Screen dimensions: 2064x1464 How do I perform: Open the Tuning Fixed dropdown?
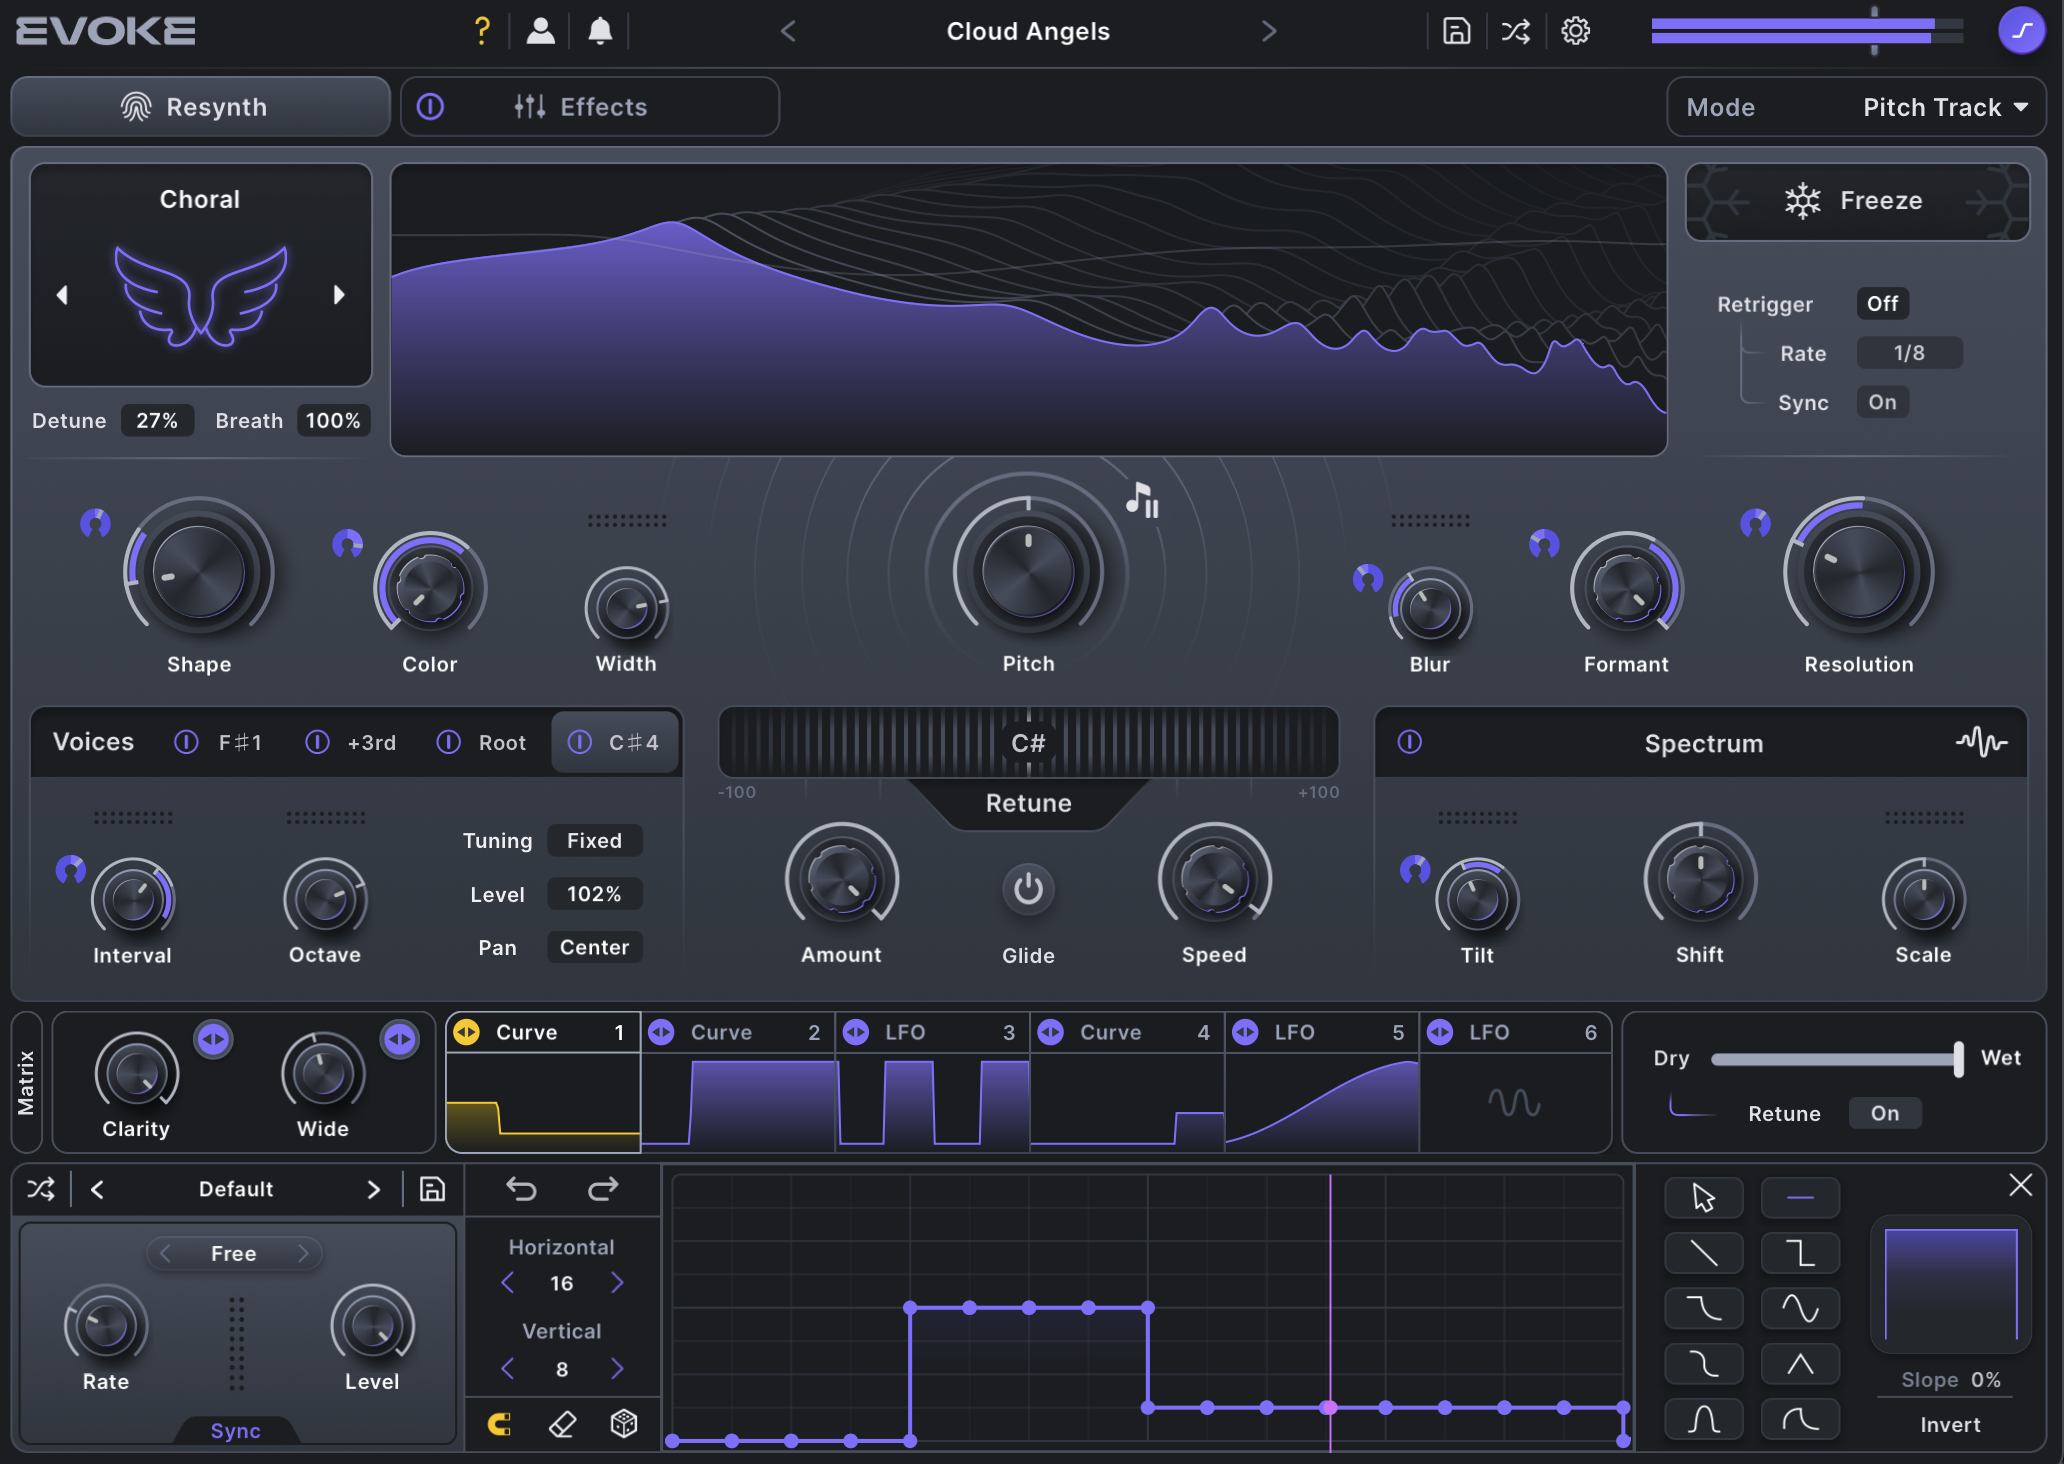(x=594, y=840)
